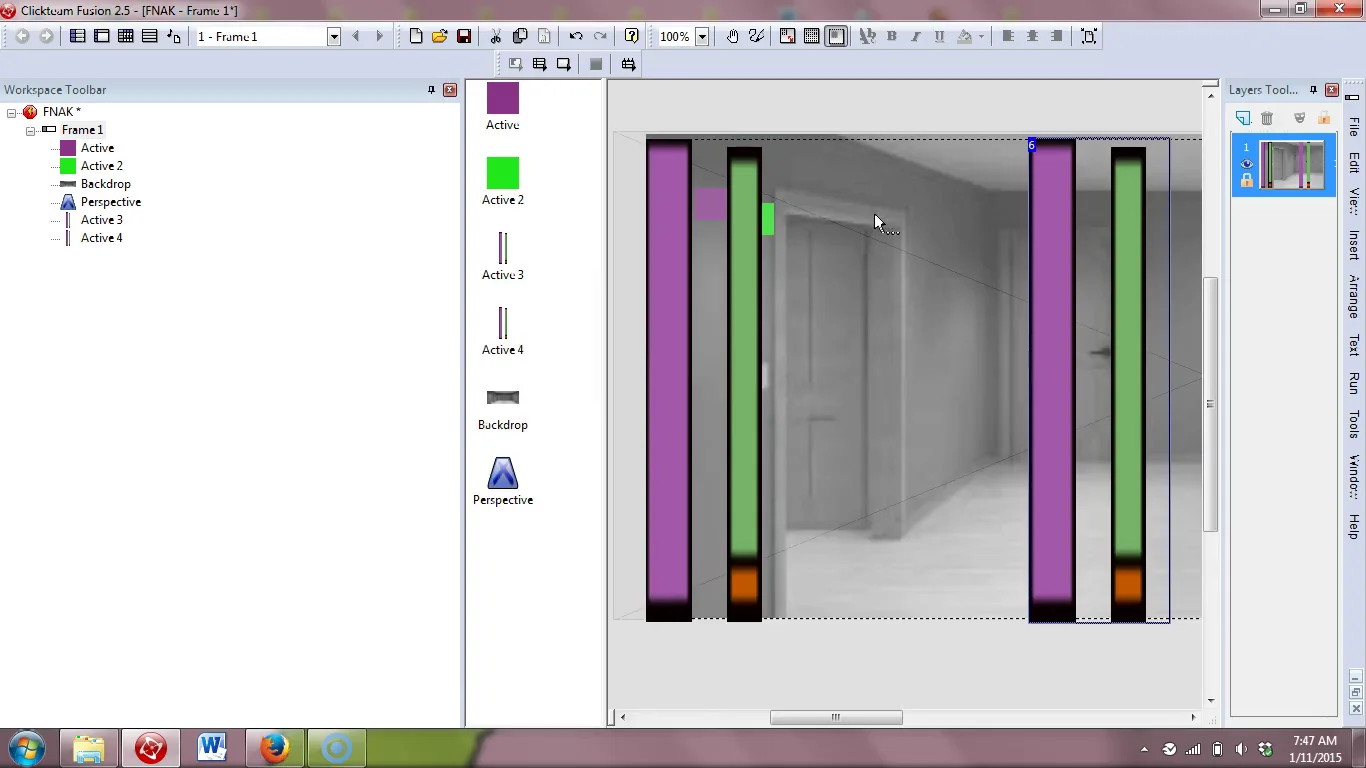The height and width of the screenshot is (768, 1366).
Task: Select Active 3 in workspace tree
Action: 102,220
